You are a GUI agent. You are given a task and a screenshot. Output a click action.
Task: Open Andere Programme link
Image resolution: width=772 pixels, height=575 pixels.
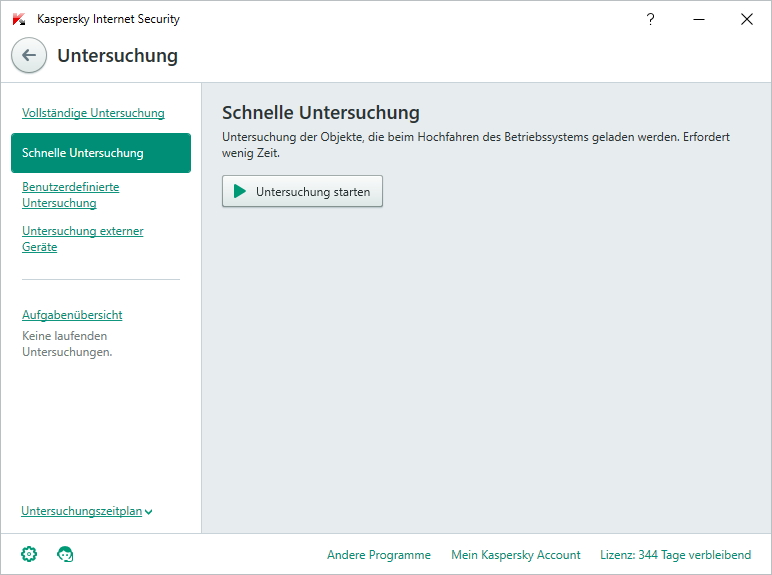coord(379,555)
